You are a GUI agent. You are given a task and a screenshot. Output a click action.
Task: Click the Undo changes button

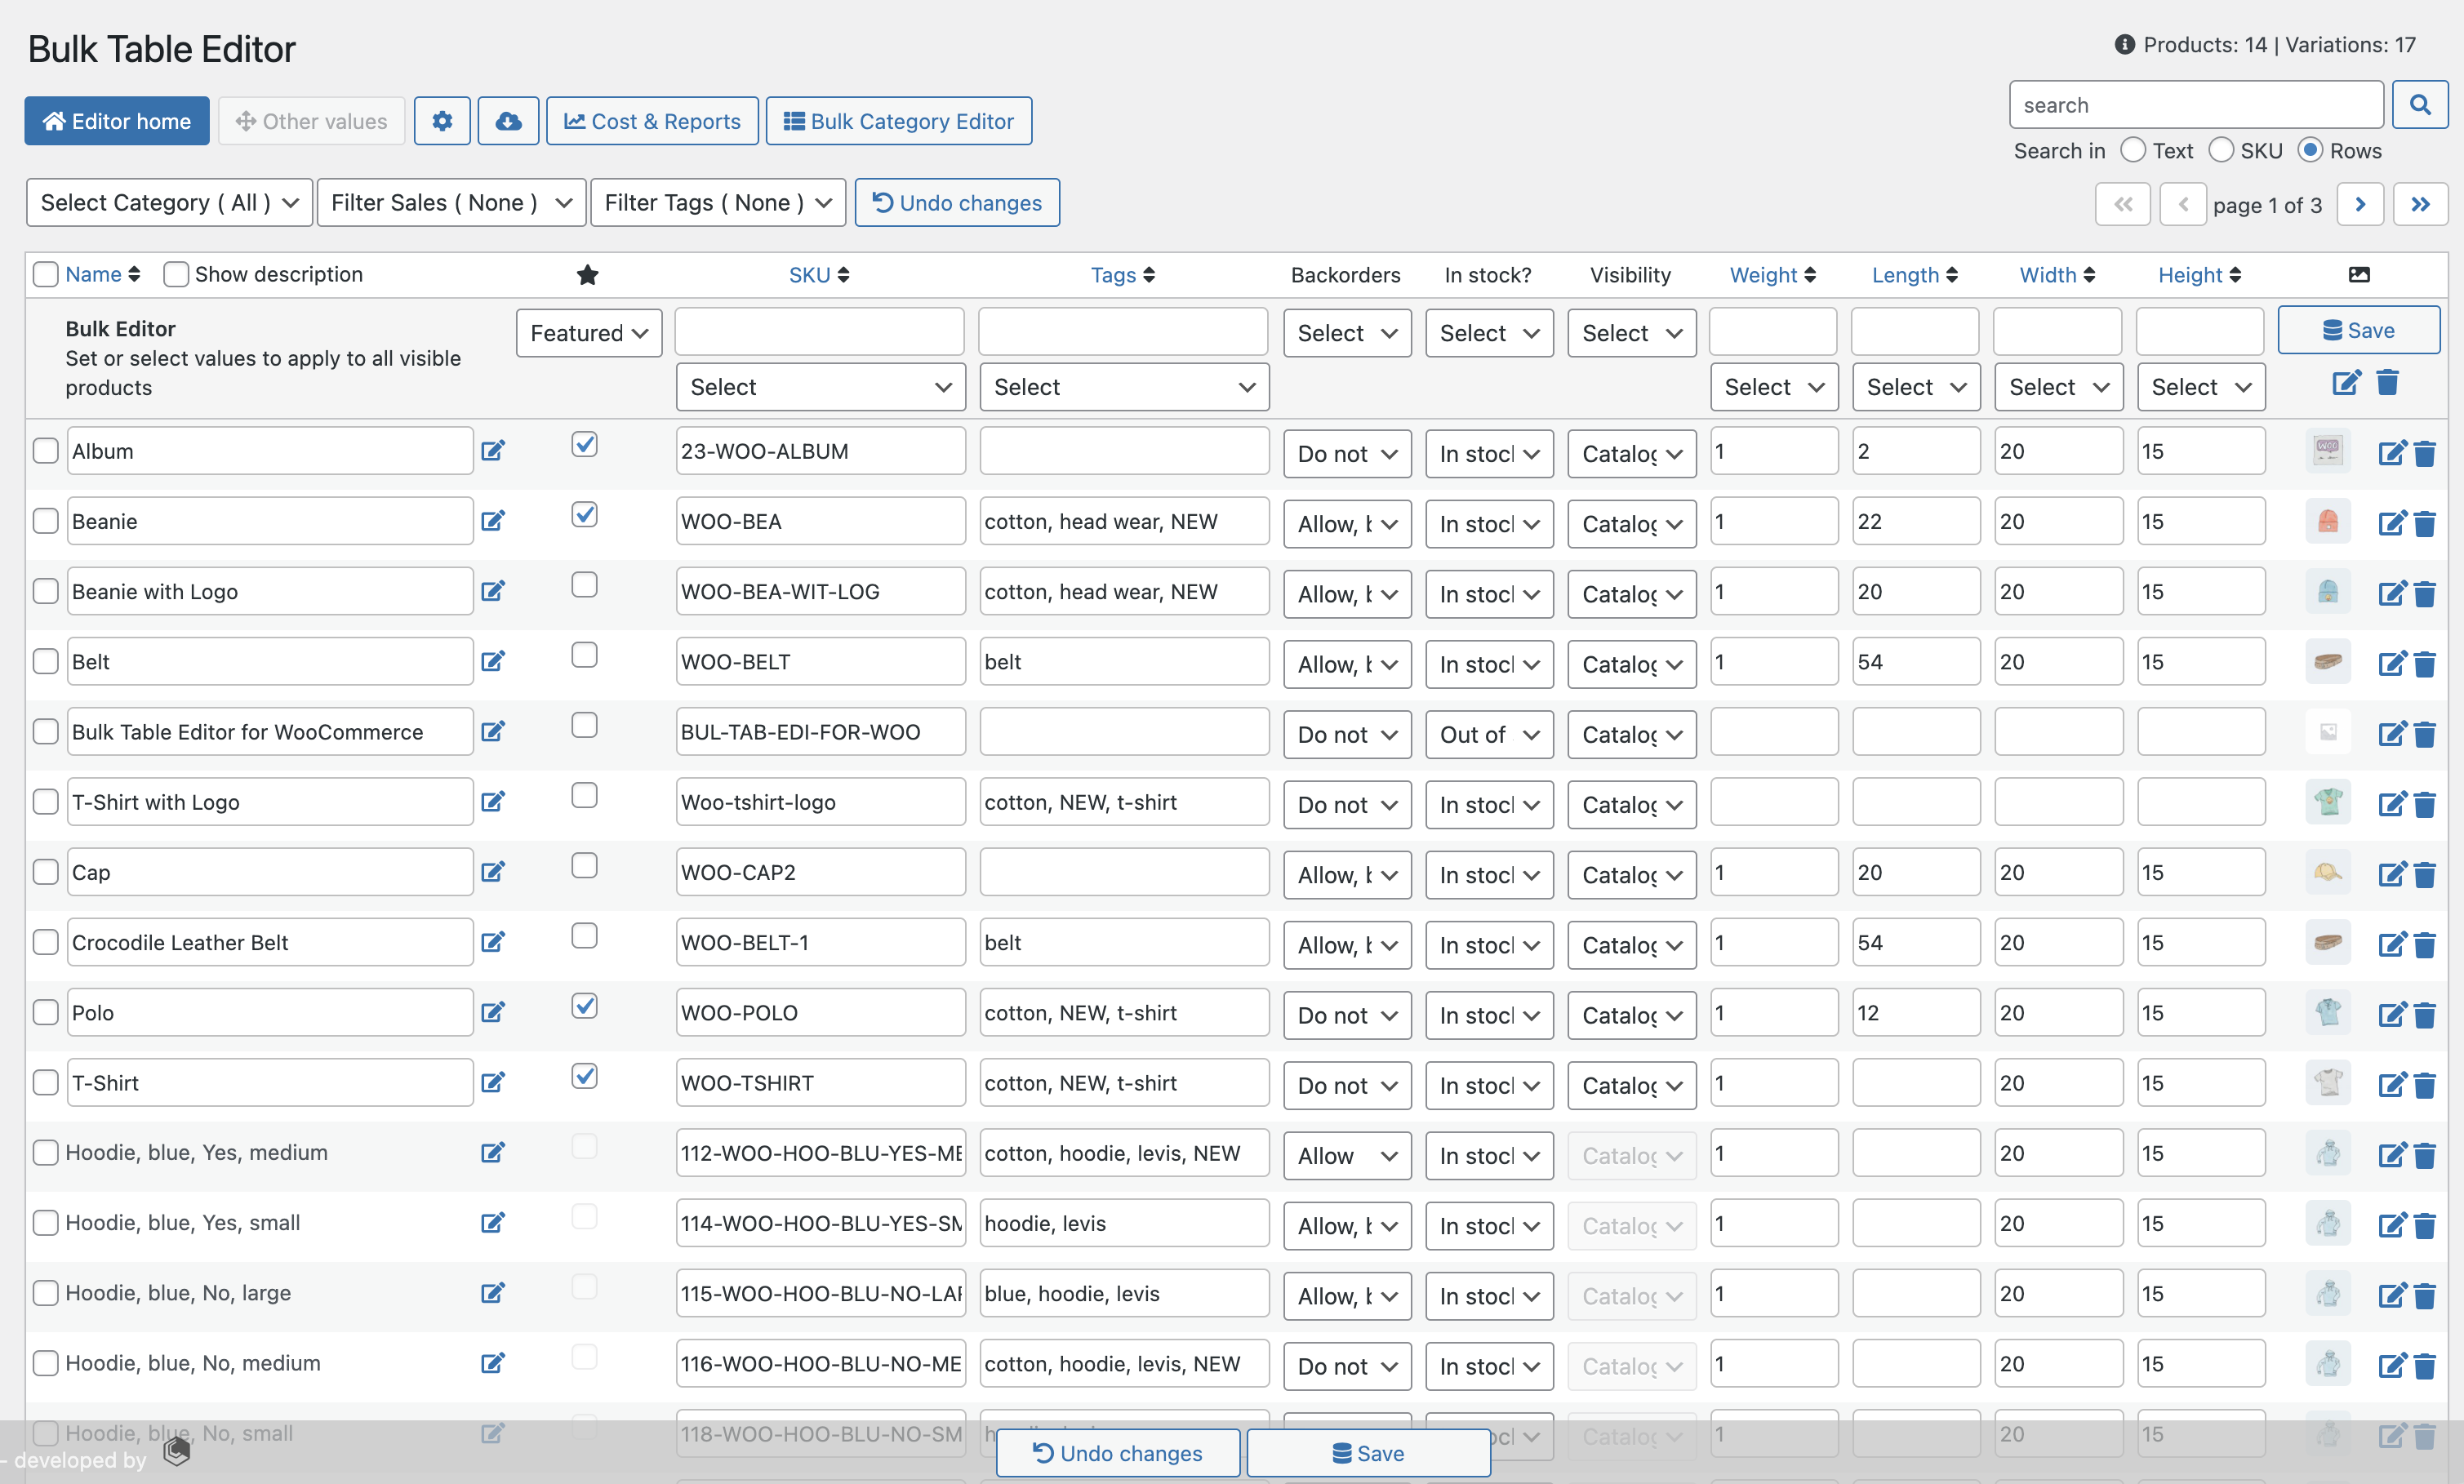coord(956,202)
